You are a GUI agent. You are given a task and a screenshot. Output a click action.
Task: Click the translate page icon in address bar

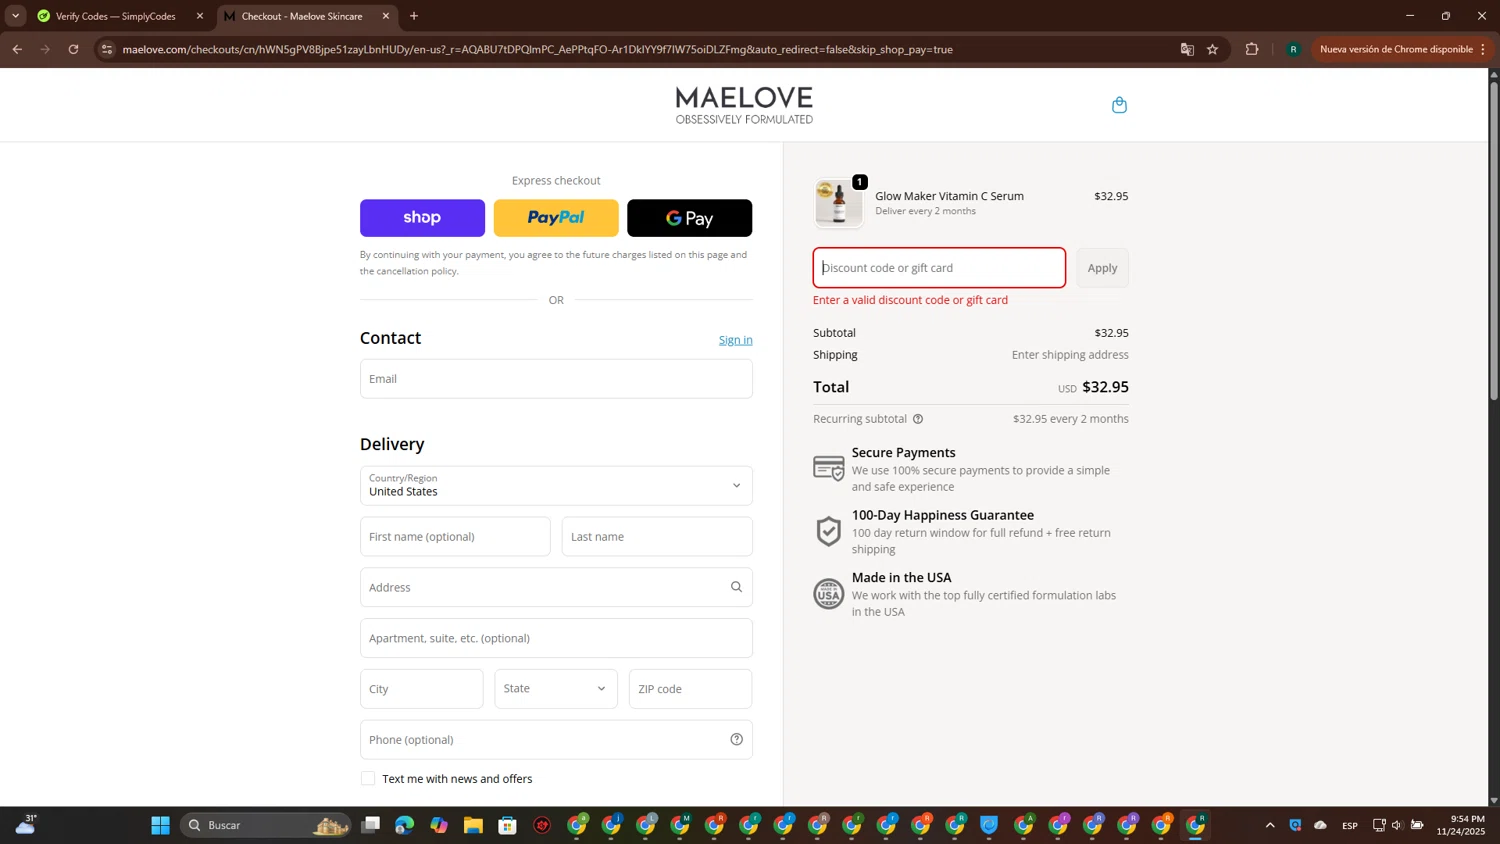click(x=1187, y=49)
